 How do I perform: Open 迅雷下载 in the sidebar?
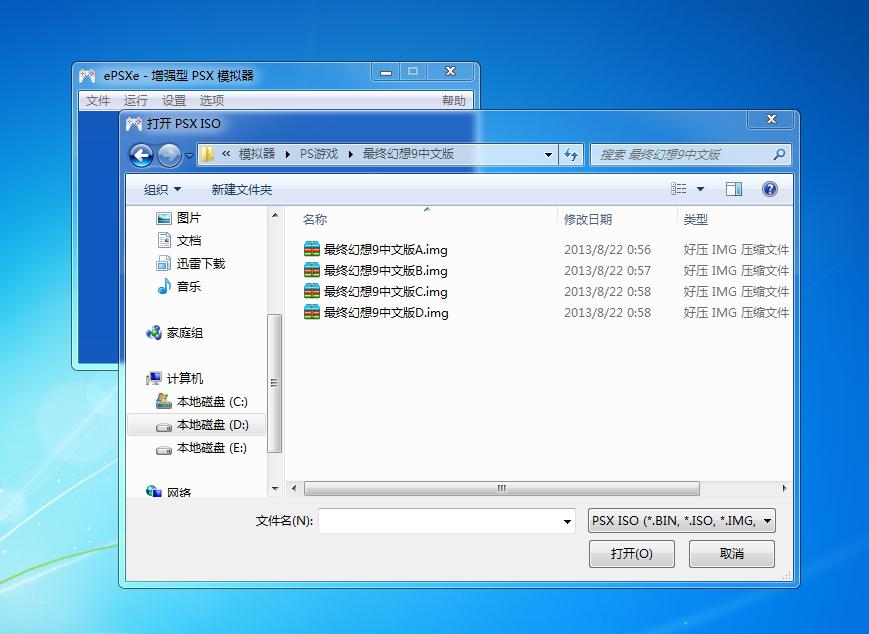click(201, 264)
